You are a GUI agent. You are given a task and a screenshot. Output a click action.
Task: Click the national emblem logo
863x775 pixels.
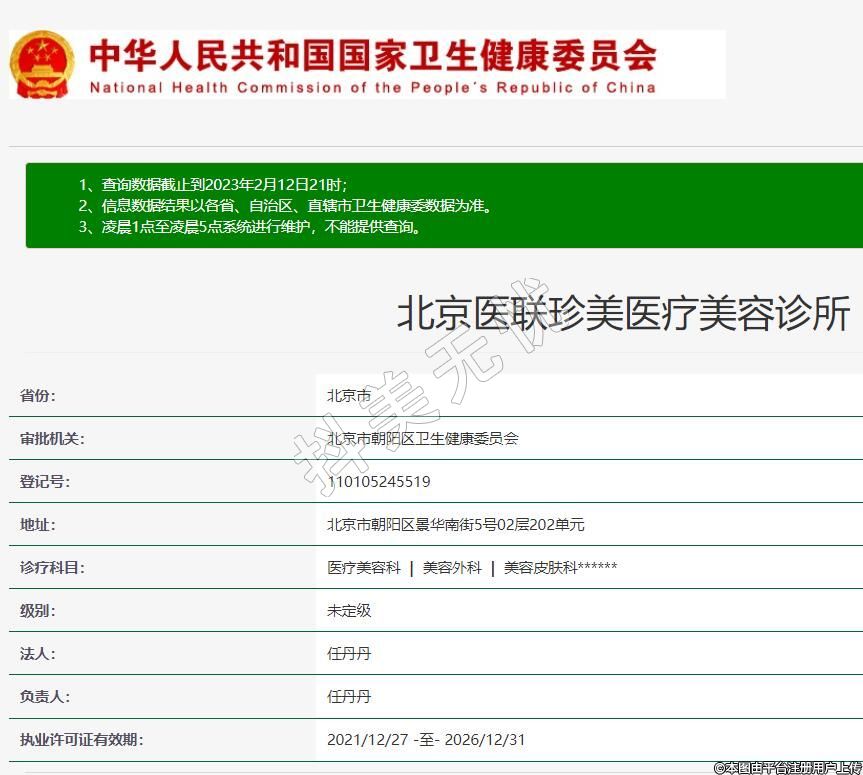(42, 63)
